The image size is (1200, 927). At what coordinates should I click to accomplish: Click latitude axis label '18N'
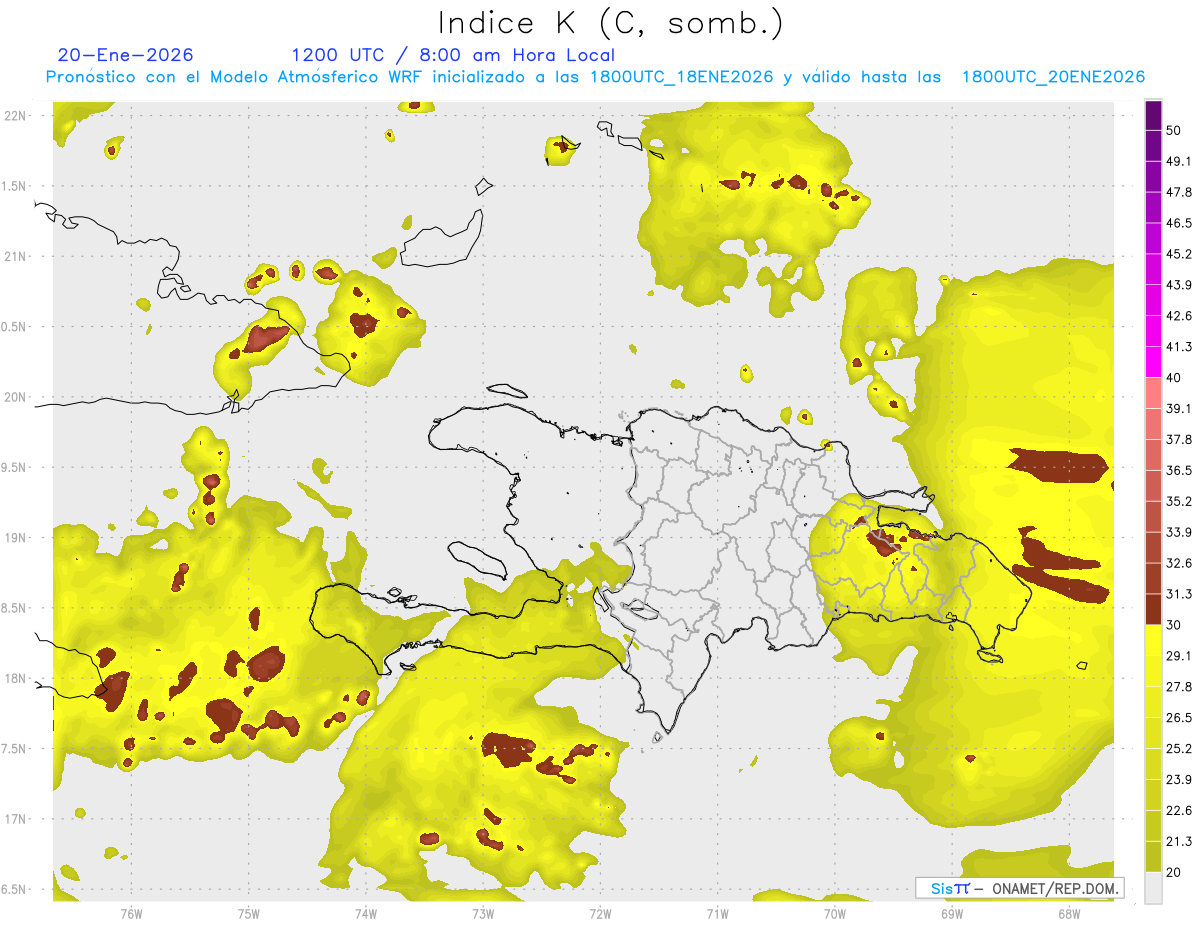(16, 678)
